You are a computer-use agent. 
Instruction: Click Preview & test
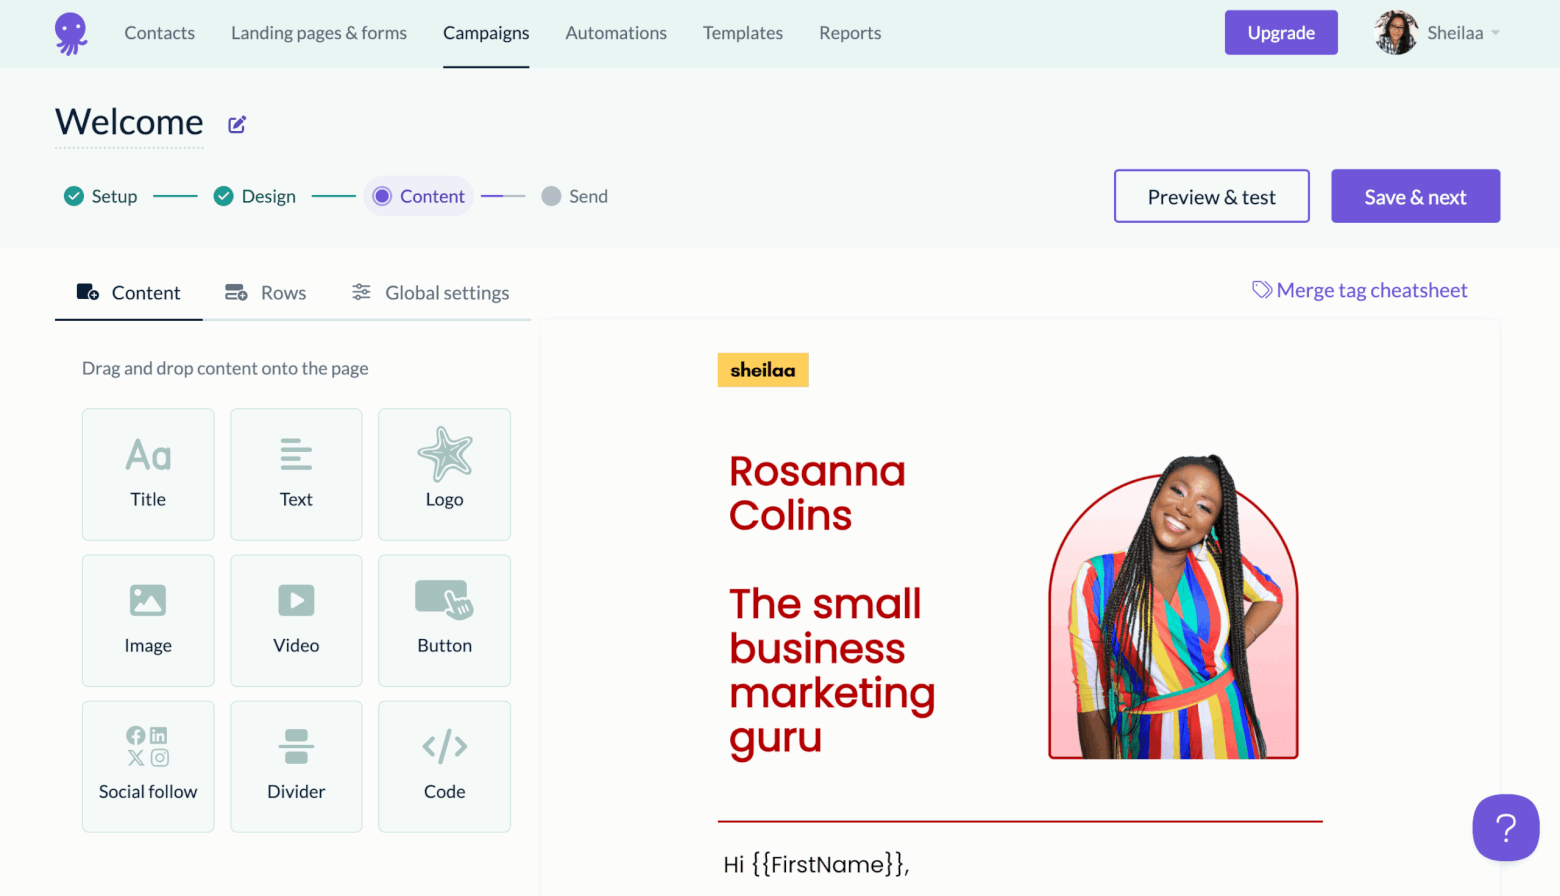pyautogui.click(x=1212, y=196)
